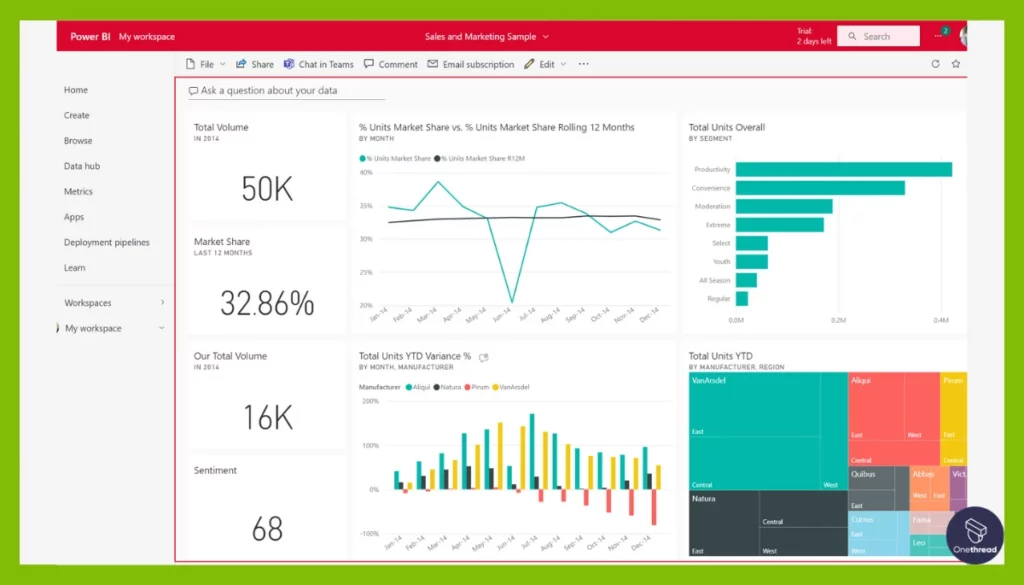Viewport: 1024px width, 585px height.
Task: Select the Moderation segment bar
Action: [784, 206]
